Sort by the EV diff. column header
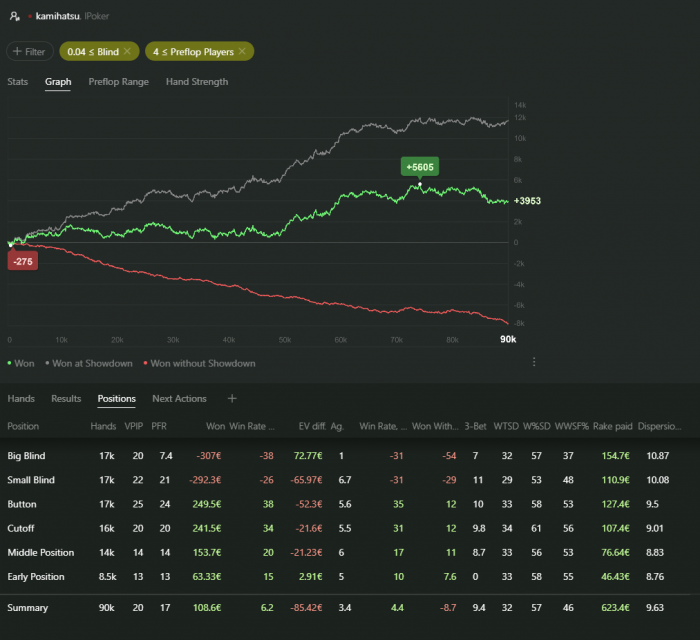700x640 pixels. click(315, 426)
